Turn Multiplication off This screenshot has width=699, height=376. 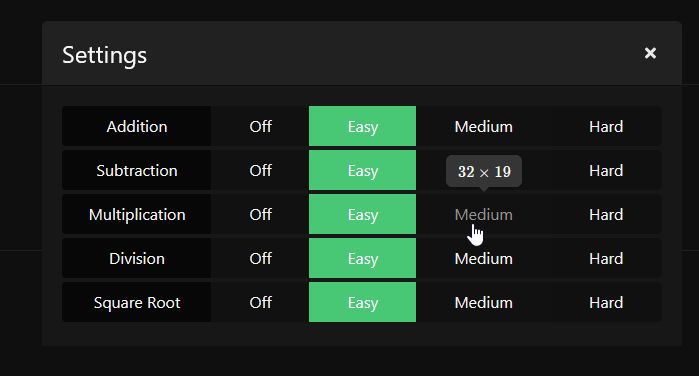coord(260,214)
